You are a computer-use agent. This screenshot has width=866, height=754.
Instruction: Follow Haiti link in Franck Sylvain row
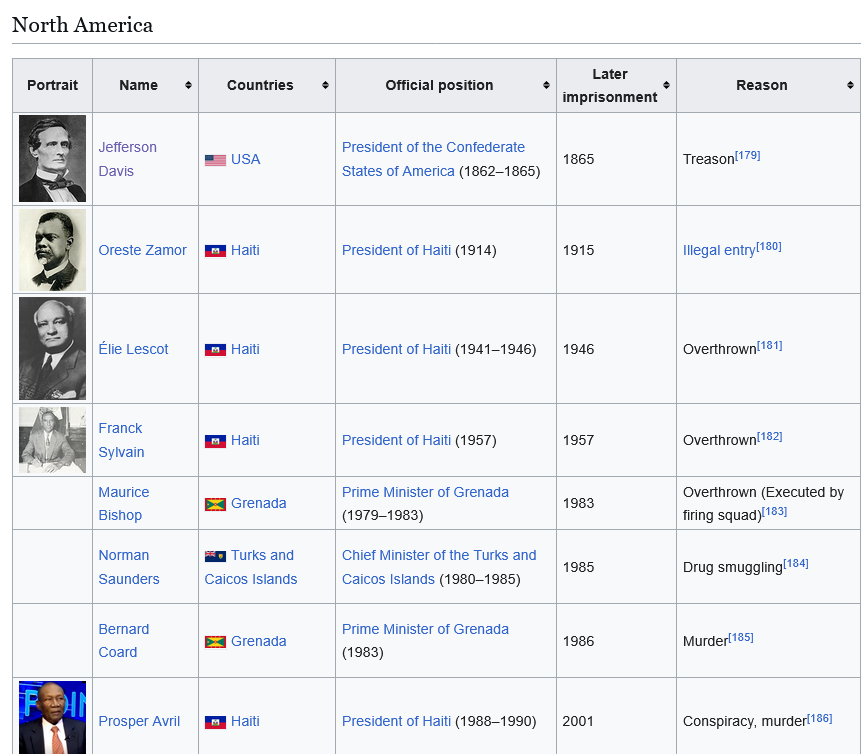[245, 440]
